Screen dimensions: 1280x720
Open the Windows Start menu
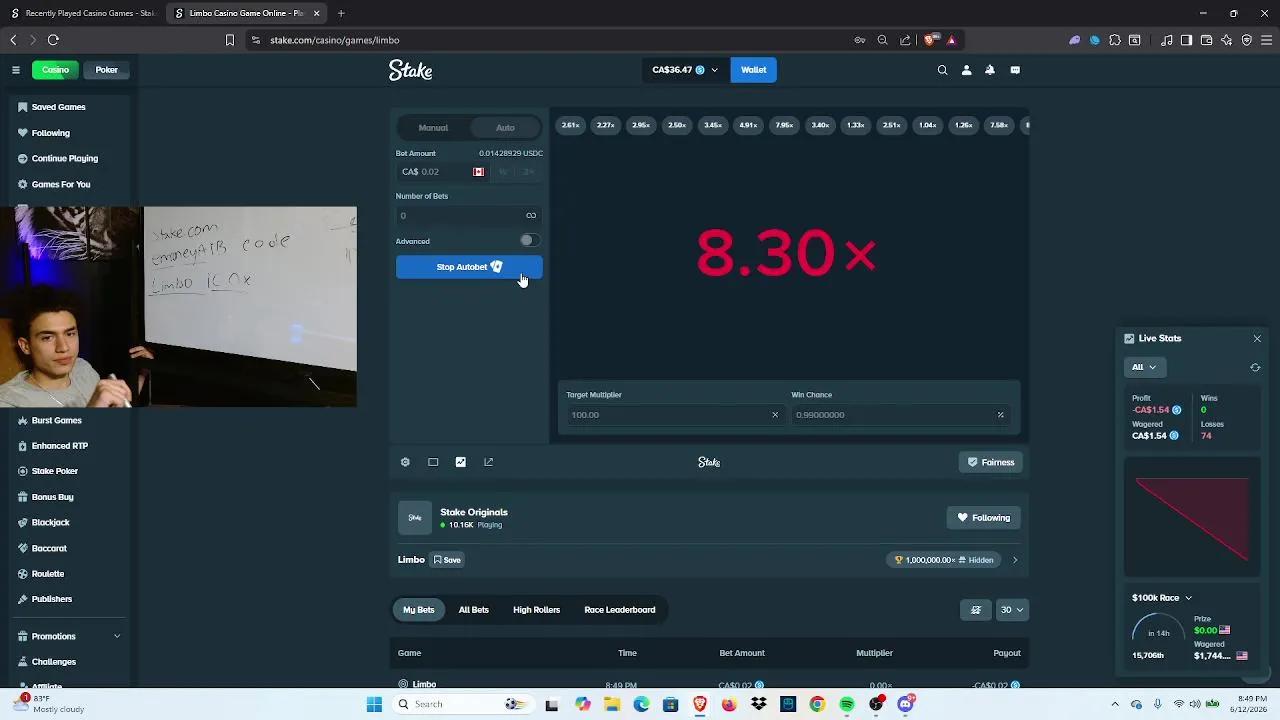tap(374, 704)
